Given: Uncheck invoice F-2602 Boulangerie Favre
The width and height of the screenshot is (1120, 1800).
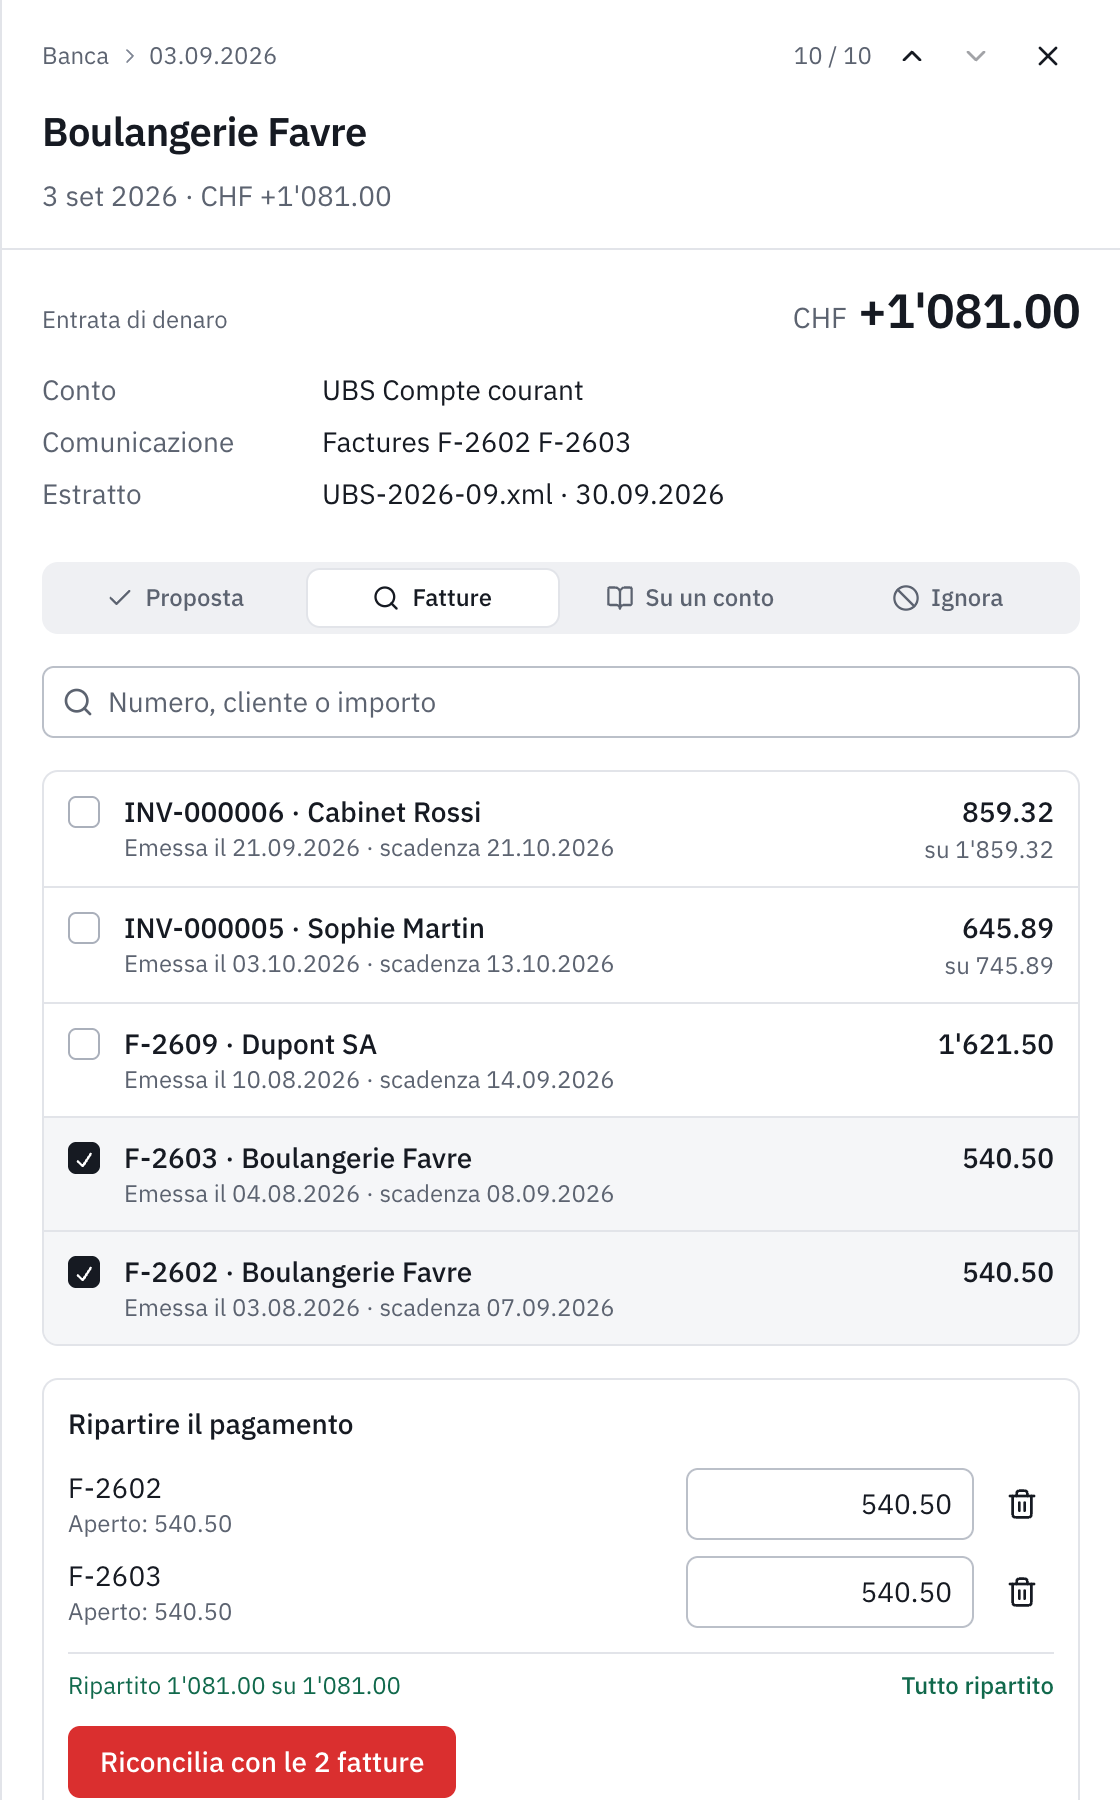Looking at the screenshot, I should coord(84,1272).
